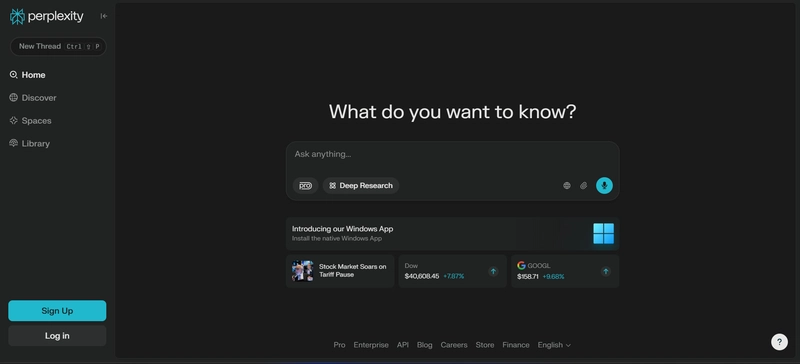Click the help question mark button
Screen dimensions: 800x364
coord(779,342)
